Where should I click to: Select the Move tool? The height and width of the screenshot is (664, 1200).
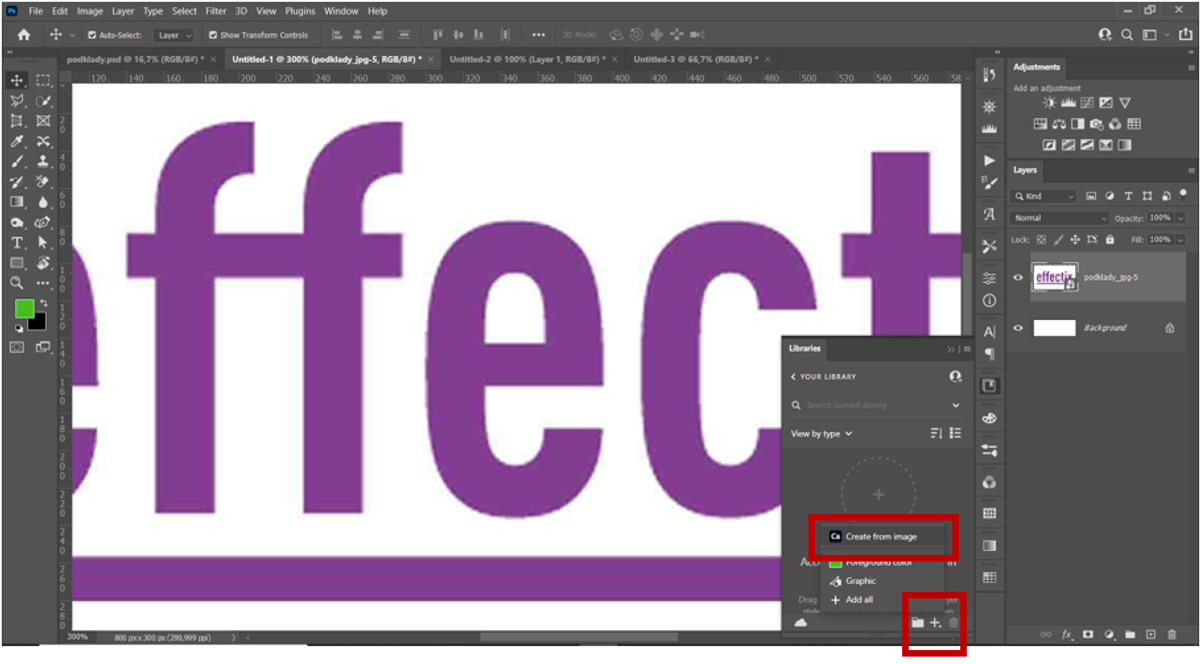[x=17, y=80]
